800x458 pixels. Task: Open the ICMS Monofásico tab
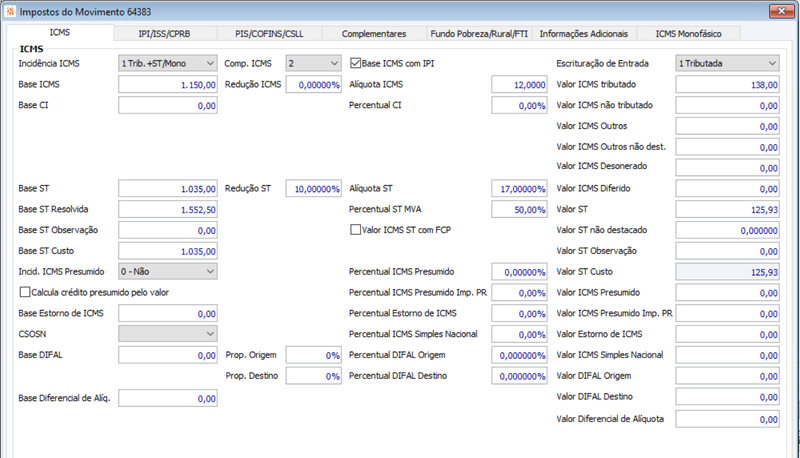tap(688, 34)
